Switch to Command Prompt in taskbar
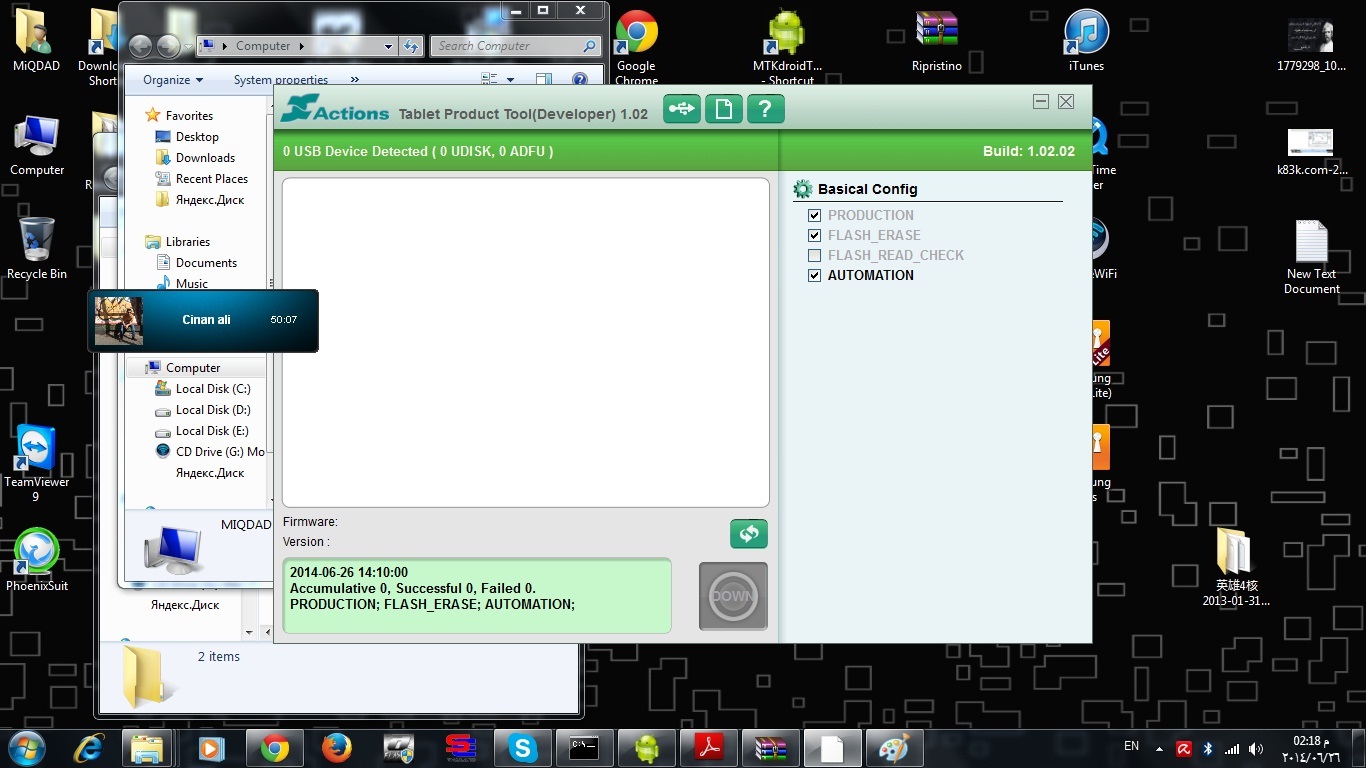 (x=584, y=748)
